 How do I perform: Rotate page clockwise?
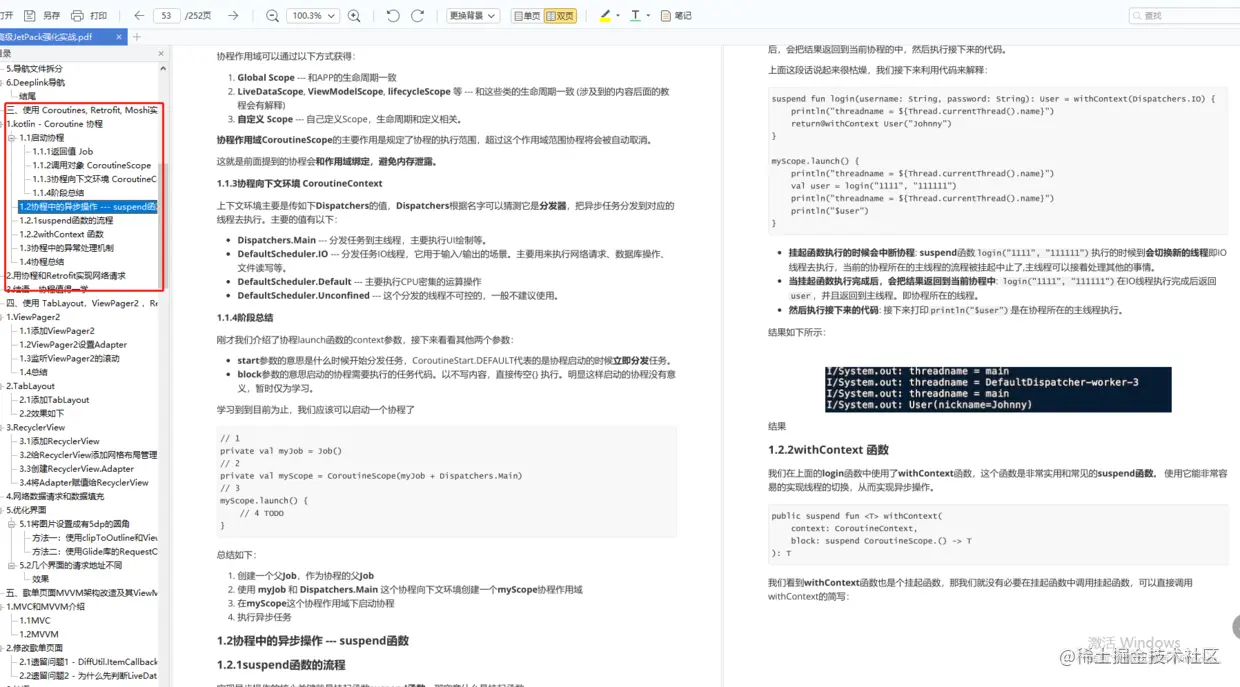point(418,16)
